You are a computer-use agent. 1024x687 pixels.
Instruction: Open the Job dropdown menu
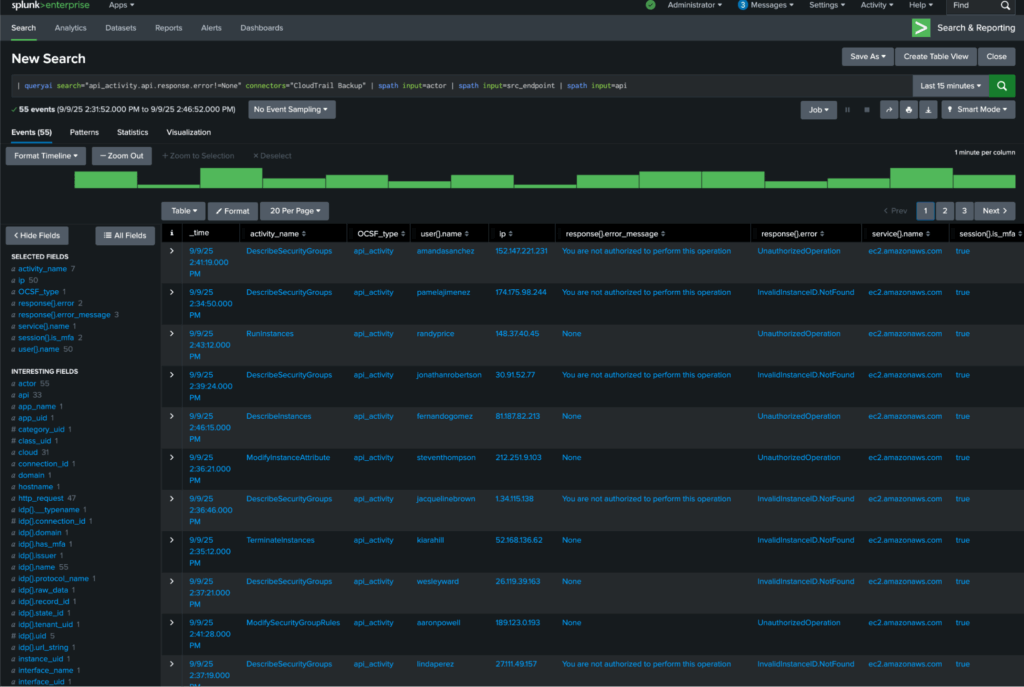(x=818, y=110)
